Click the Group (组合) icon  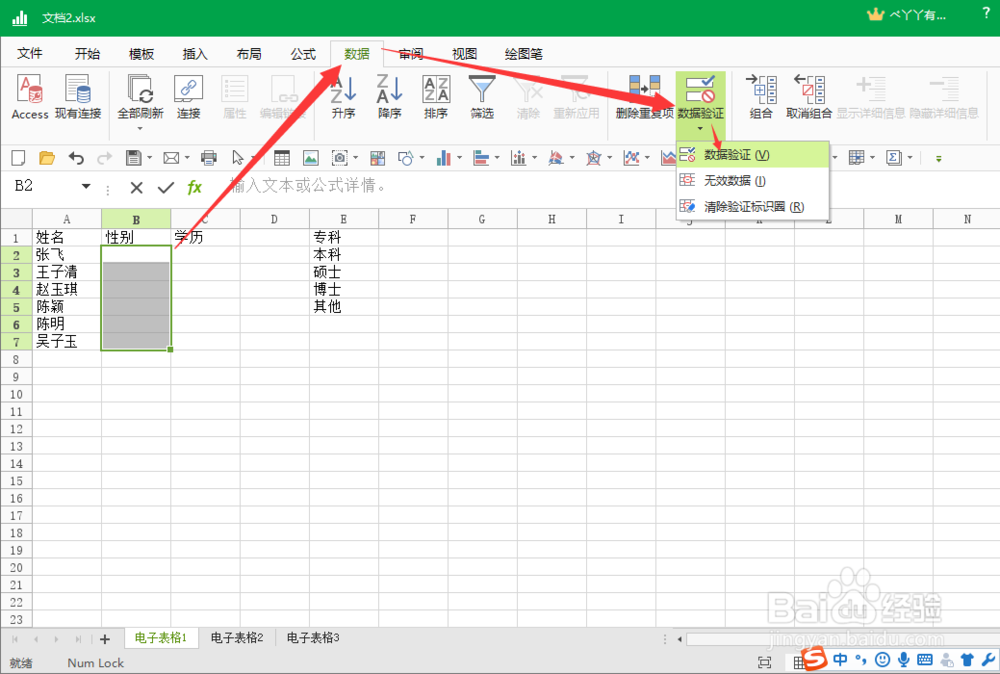coord(761,89)
